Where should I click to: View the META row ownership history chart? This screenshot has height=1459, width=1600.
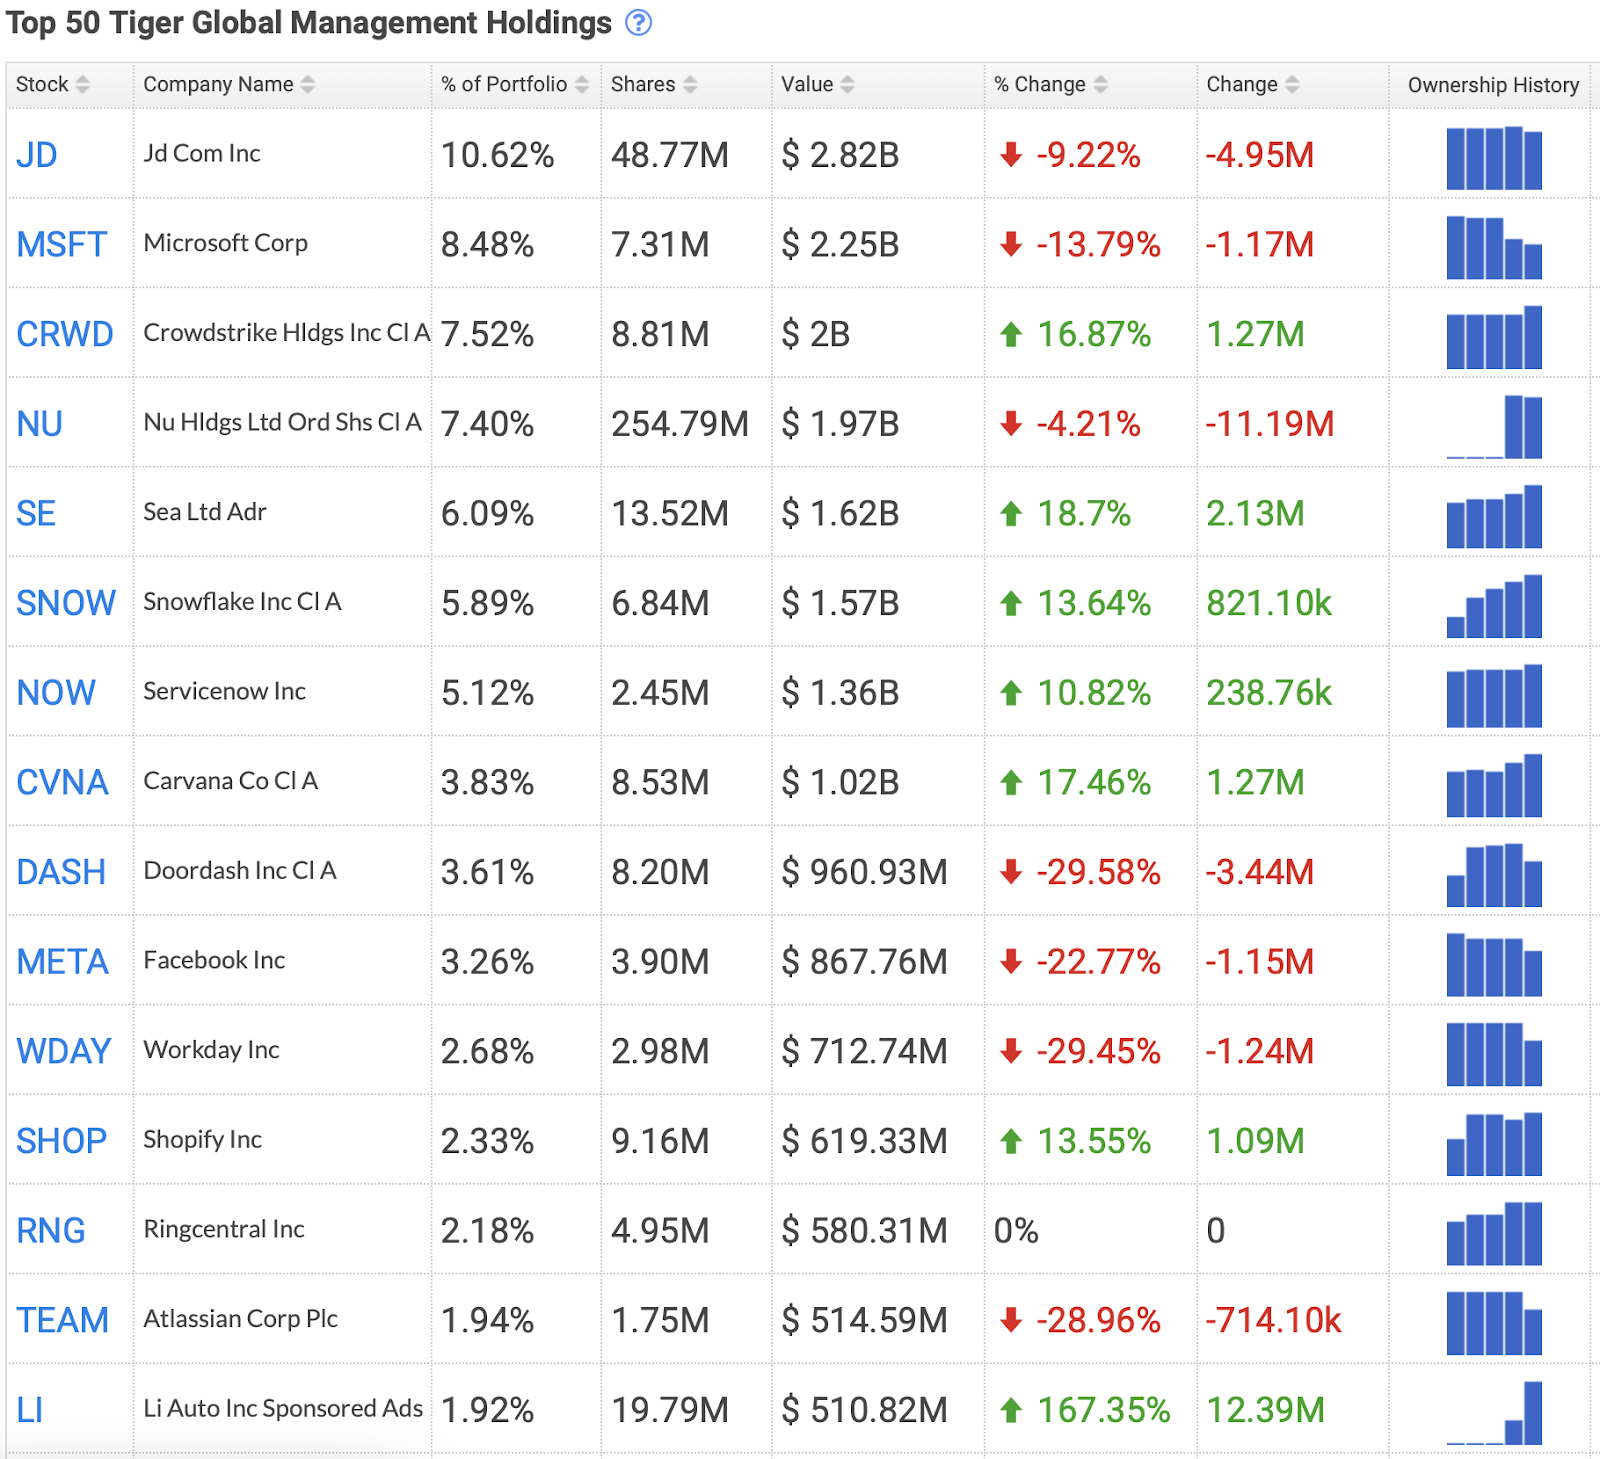1494,964
